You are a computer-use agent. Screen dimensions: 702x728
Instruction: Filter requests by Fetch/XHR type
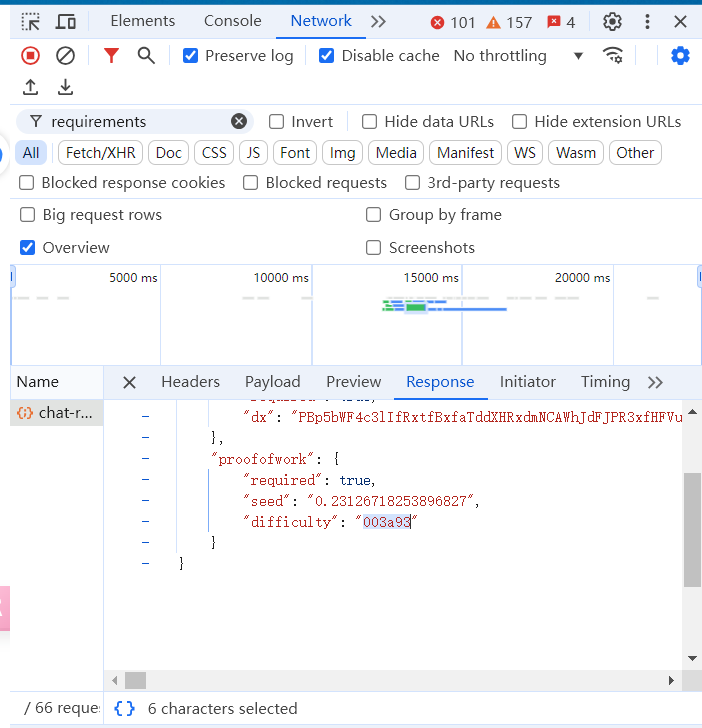(x=101, y=153)
